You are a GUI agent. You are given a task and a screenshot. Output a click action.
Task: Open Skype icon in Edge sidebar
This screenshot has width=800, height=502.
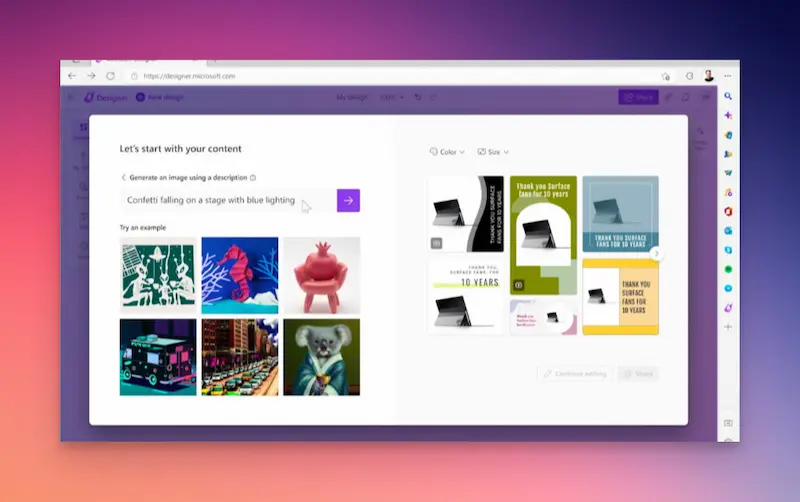(x=728, y=250)
